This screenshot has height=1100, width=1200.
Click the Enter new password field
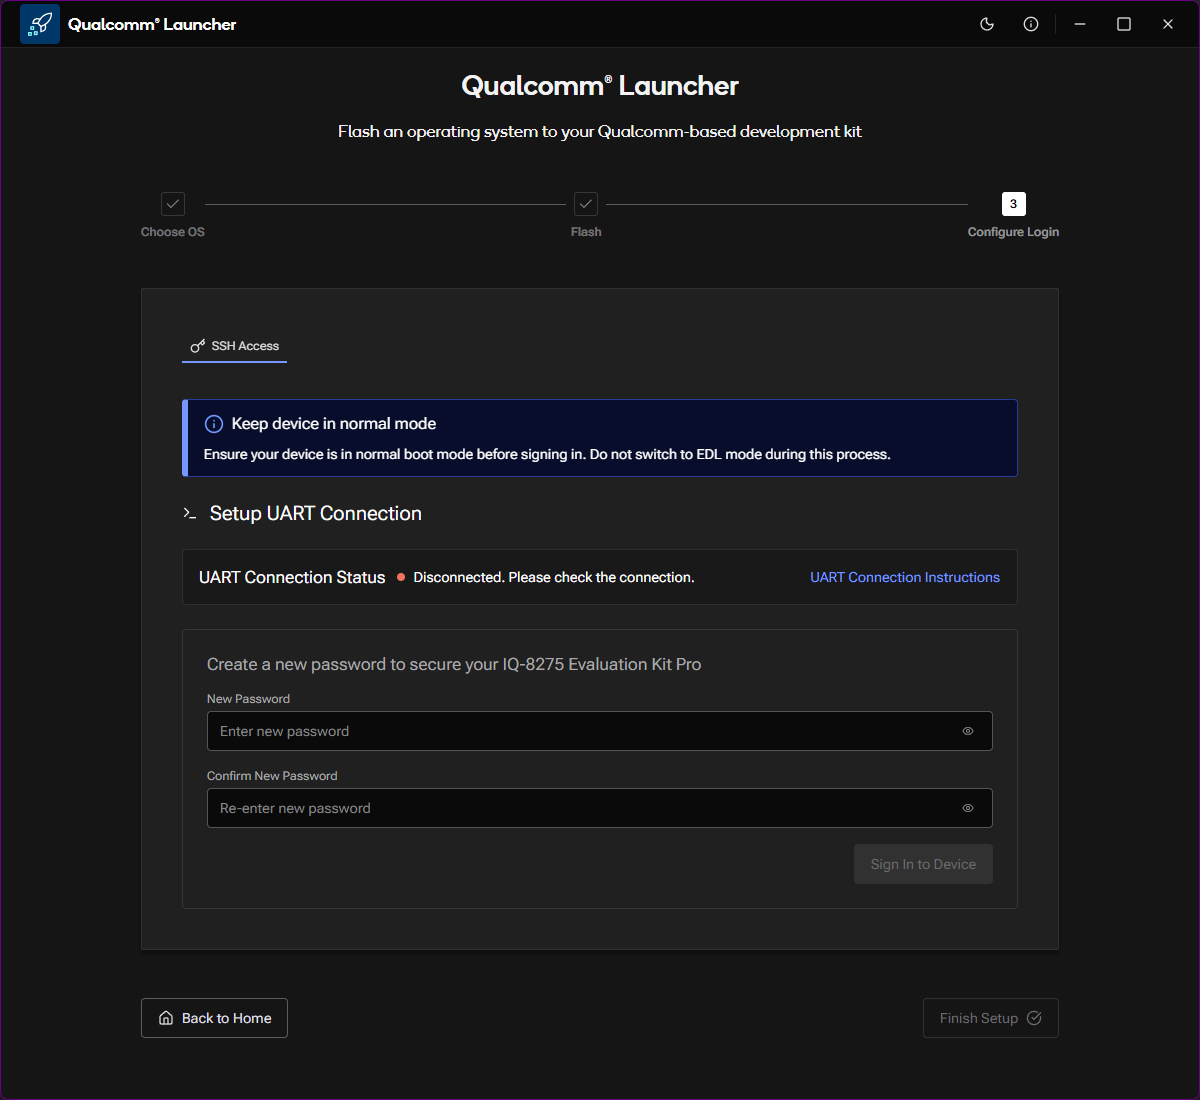coord(600,731)
